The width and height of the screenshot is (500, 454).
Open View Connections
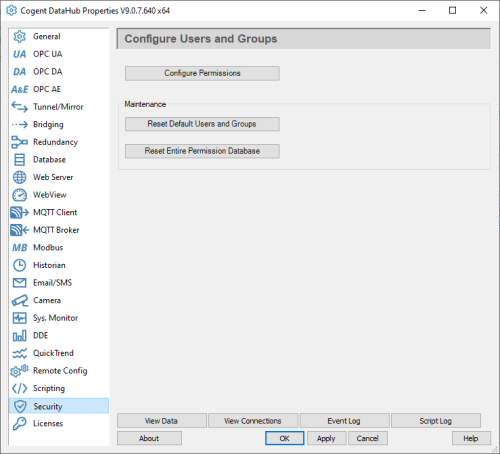tap(253, 421)
